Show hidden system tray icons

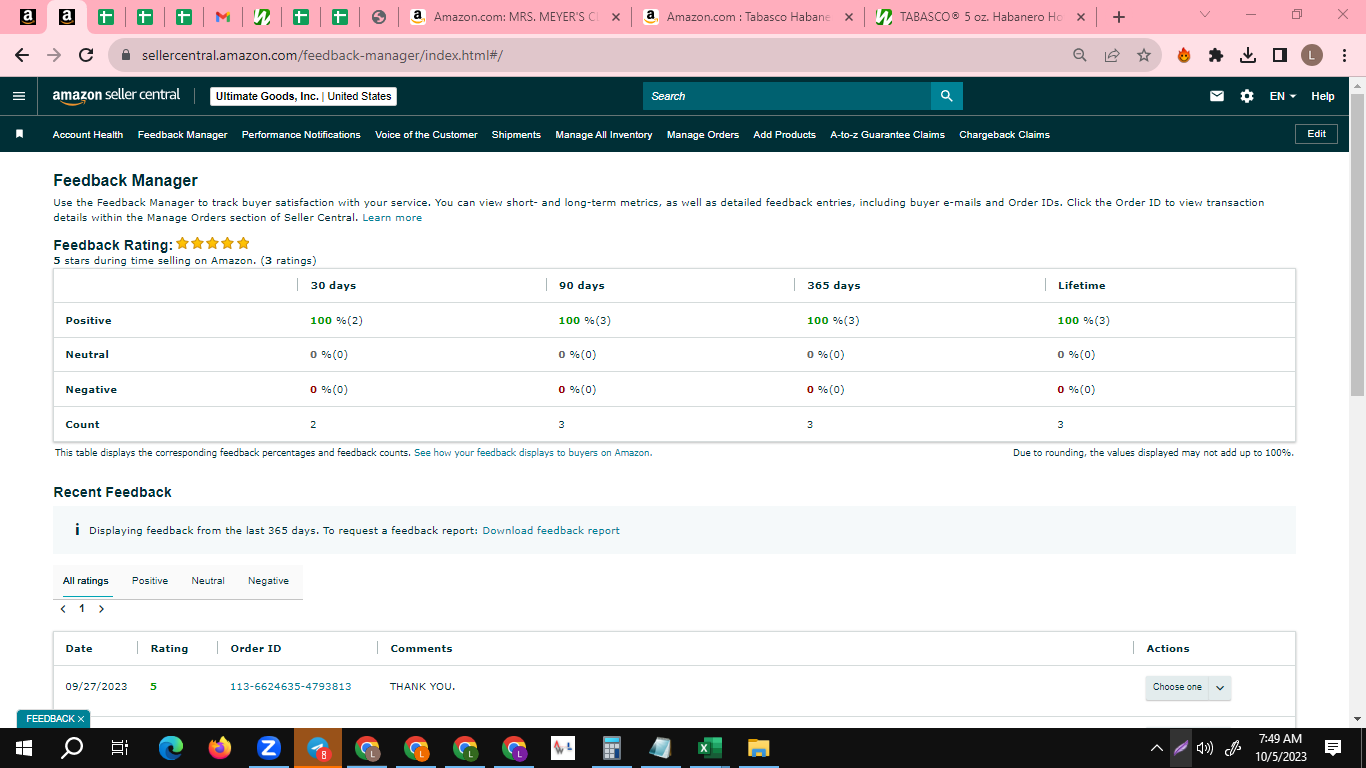pos(1157,748)
